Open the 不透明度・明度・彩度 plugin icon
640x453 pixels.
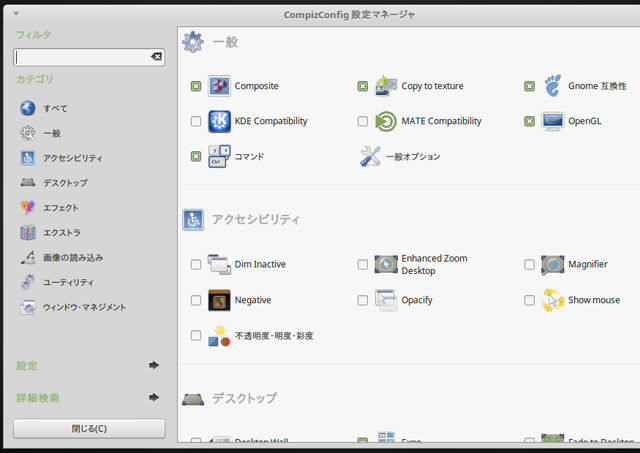[x=219, y=336]
